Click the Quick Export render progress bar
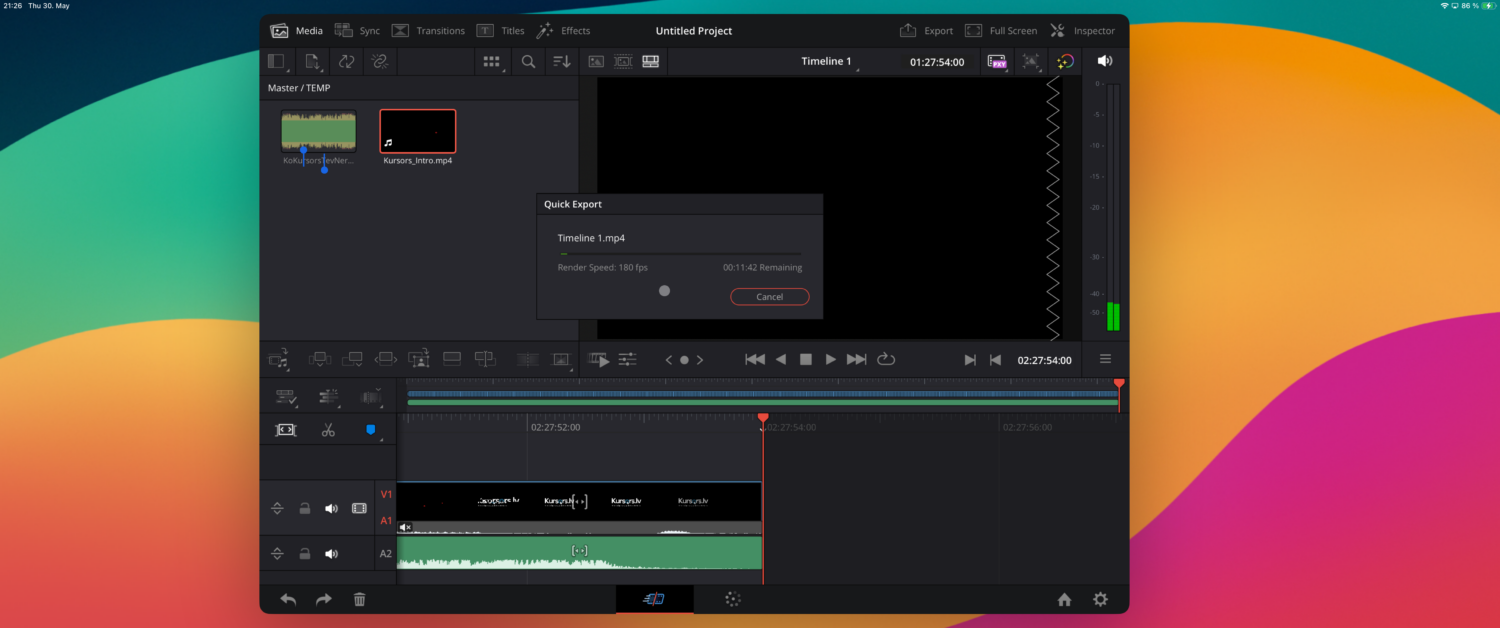 pyautogui.click(x=679, y=254)
